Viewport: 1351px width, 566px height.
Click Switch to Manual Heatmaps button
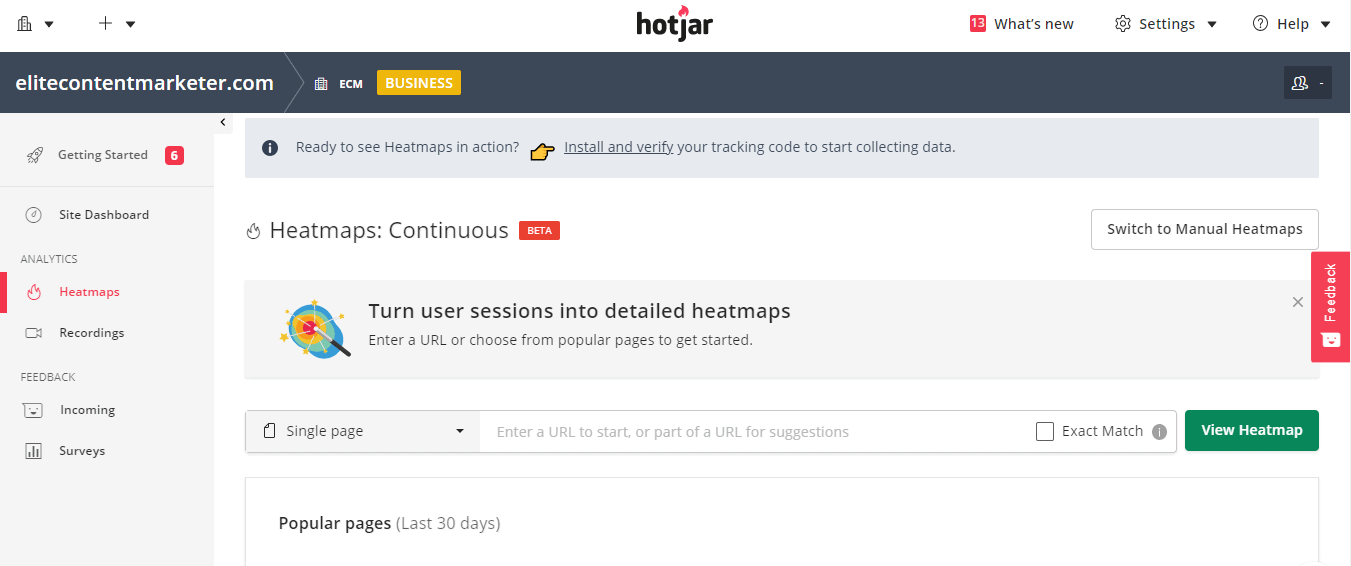(x=1204, y=229)
